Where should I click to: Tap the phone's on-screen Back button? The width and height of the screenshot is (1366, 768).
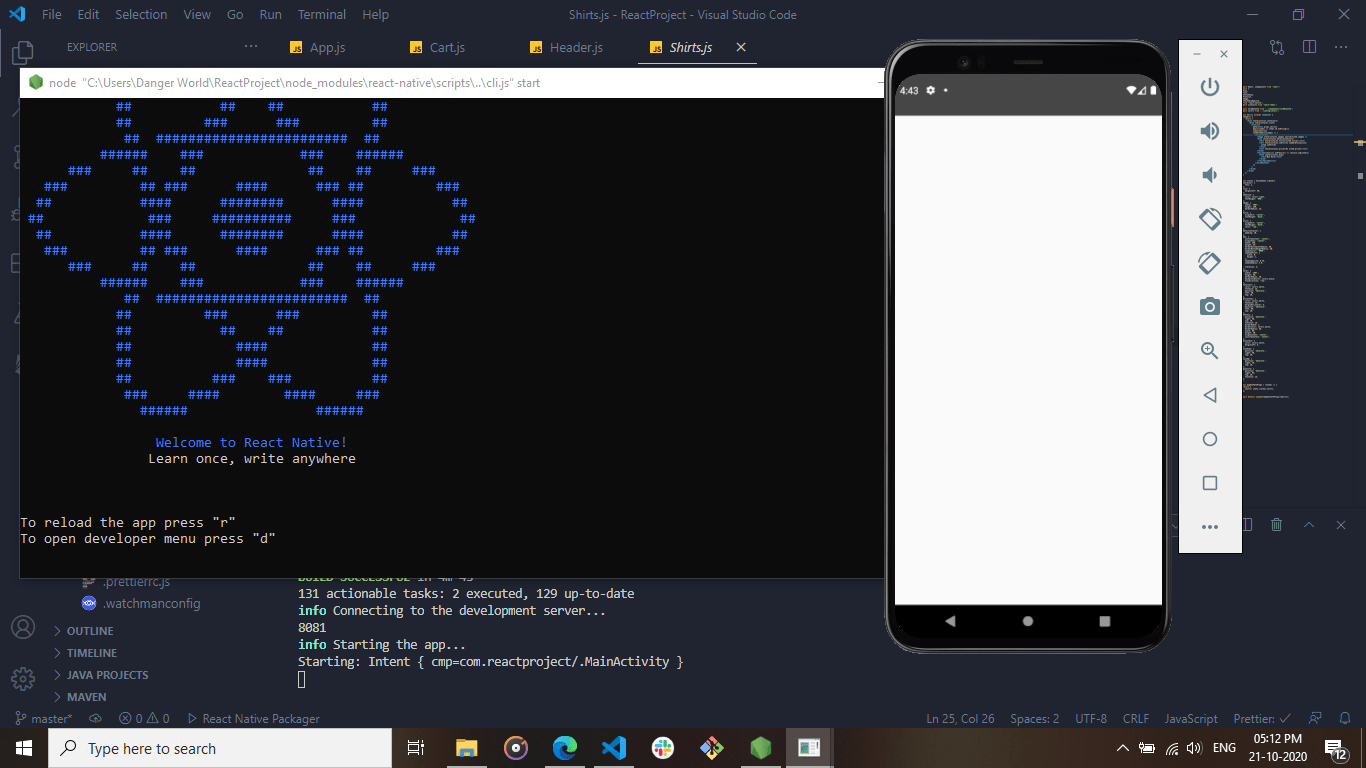pyautogui.click(x=950, y=621)
